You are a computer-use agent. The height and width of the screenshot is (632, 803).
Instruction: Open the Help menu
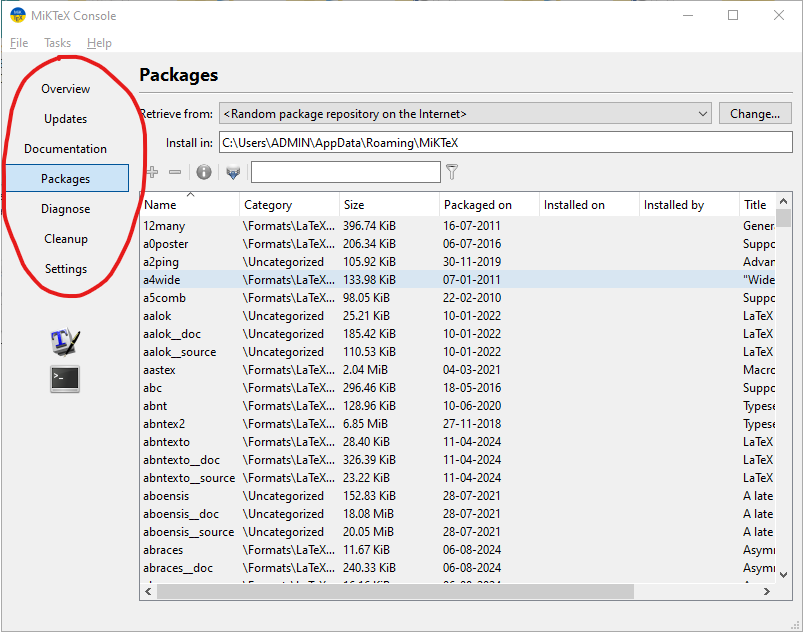pyautogui.click(x=99, y=43)
